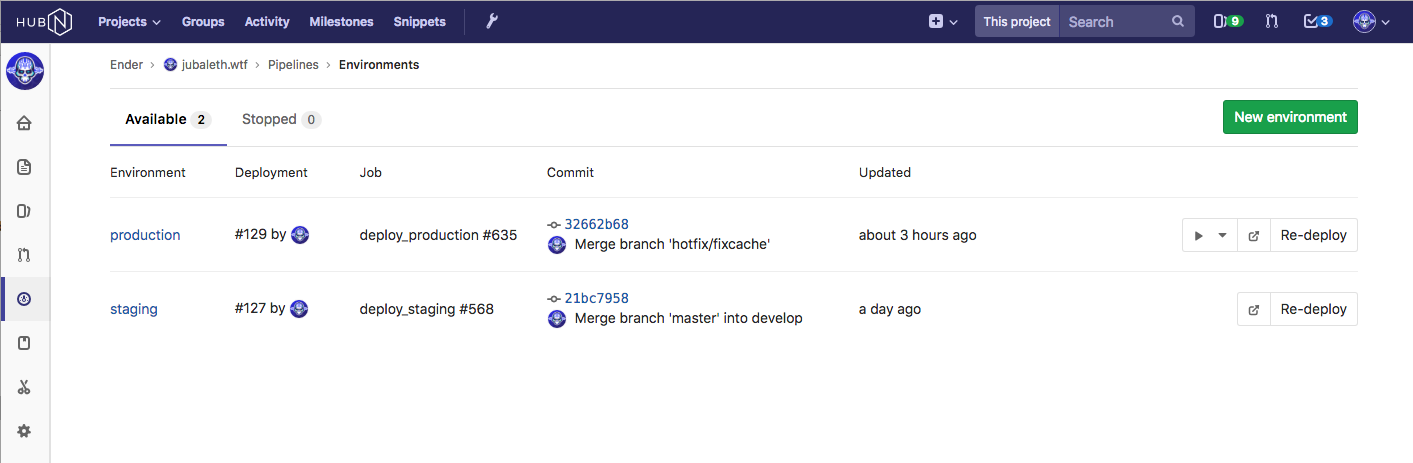The height and width of the screenshot is (463, 1413).
Task: Re-deploy the staging environment
Action: pos(1314,310)
